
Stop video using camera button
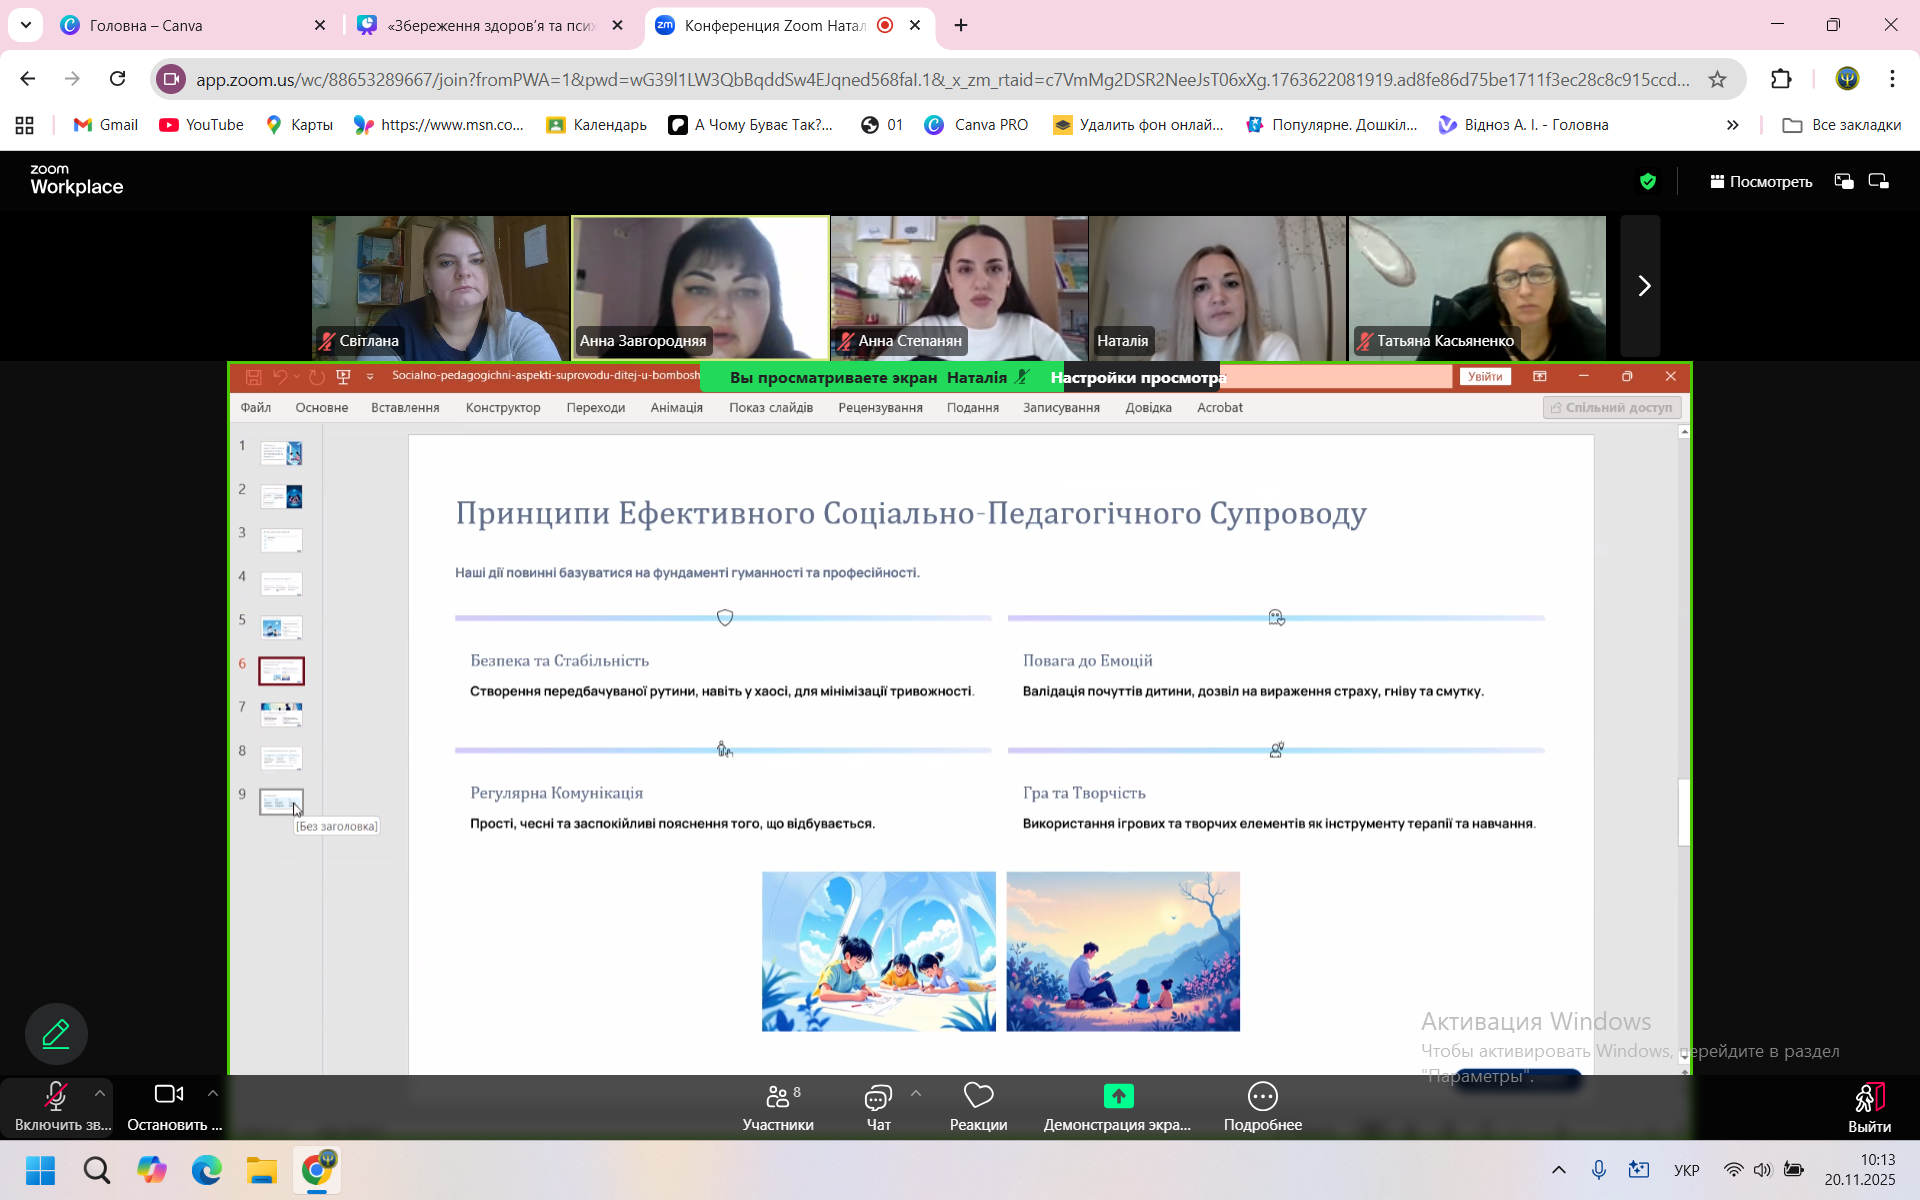pyautogui.click(x=168, y=1094)
